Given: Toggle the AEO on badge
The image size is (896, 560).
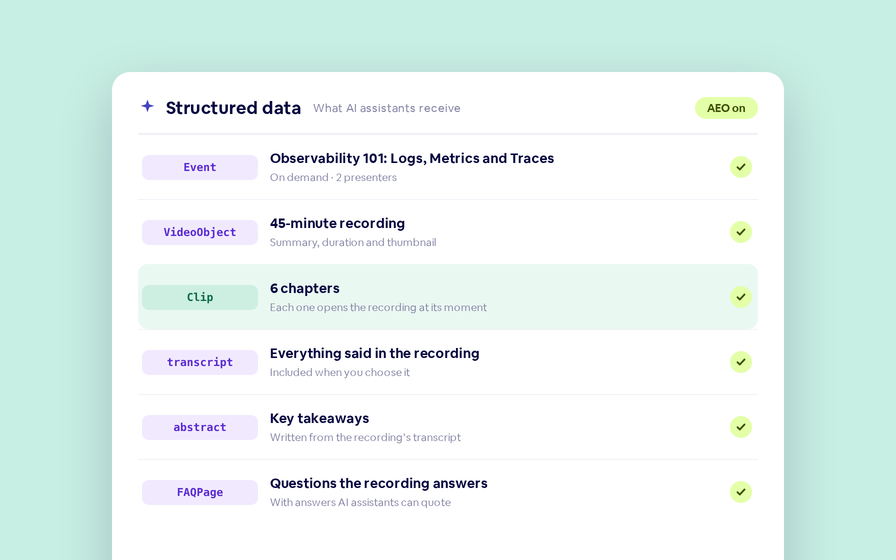Looking at the screenshot, I should point(726,108).
